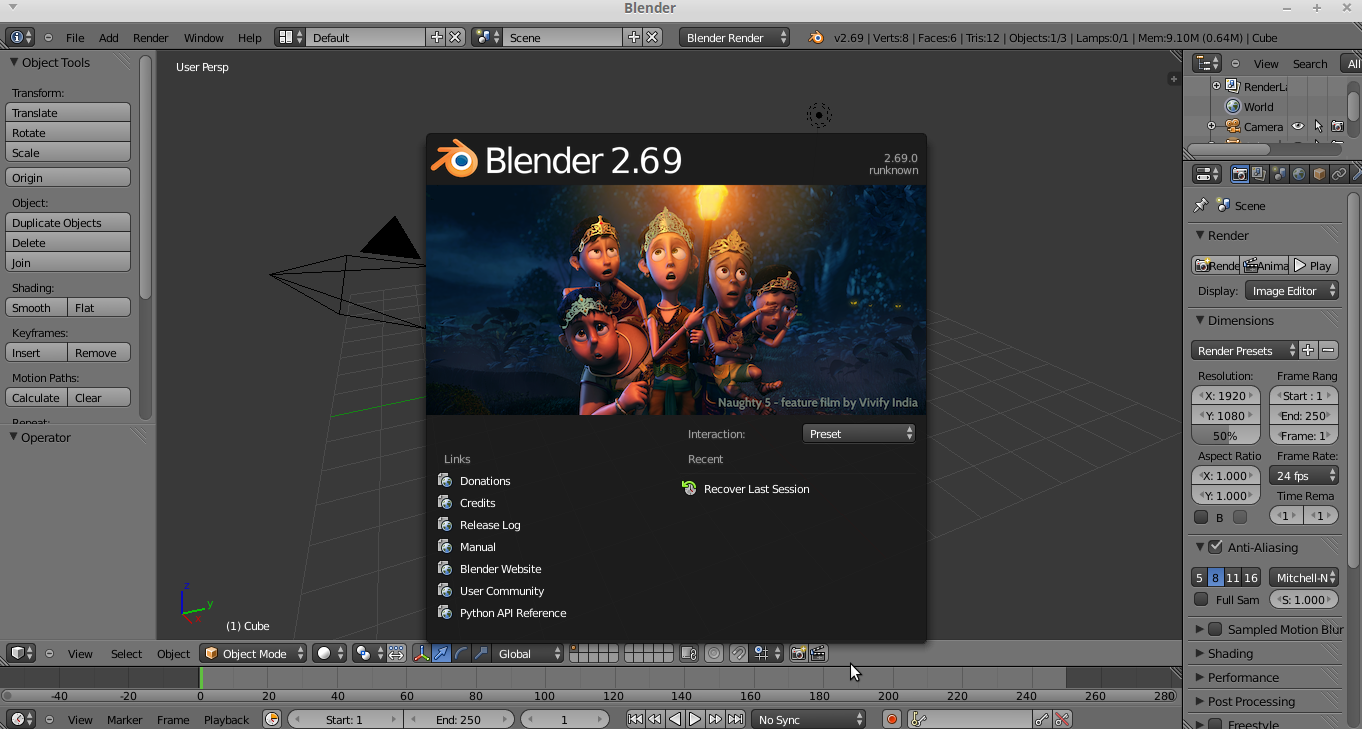Click the pin icon beside Scene
Screen dimensions: 1362x729
(x=1201, y=205)
